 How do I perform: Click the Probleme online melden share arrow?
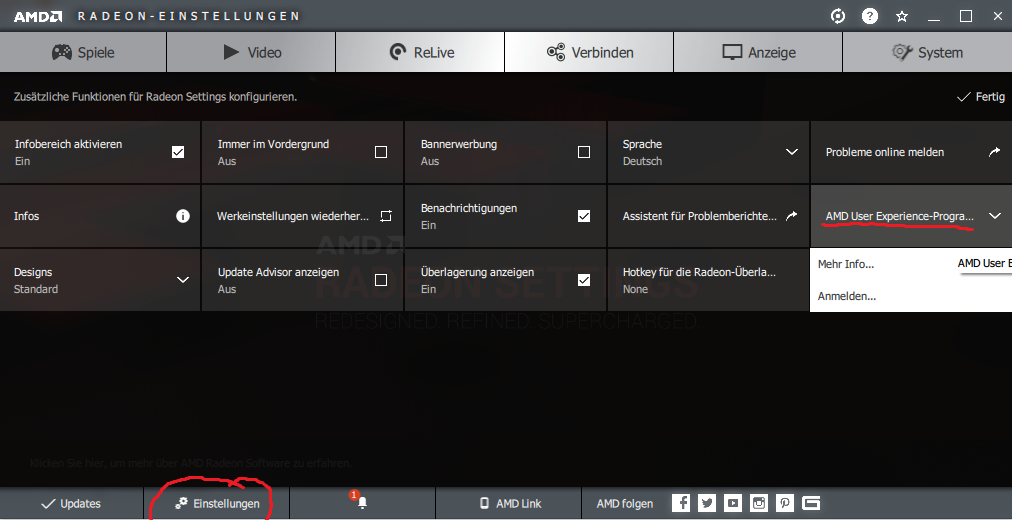click(995, 152)
